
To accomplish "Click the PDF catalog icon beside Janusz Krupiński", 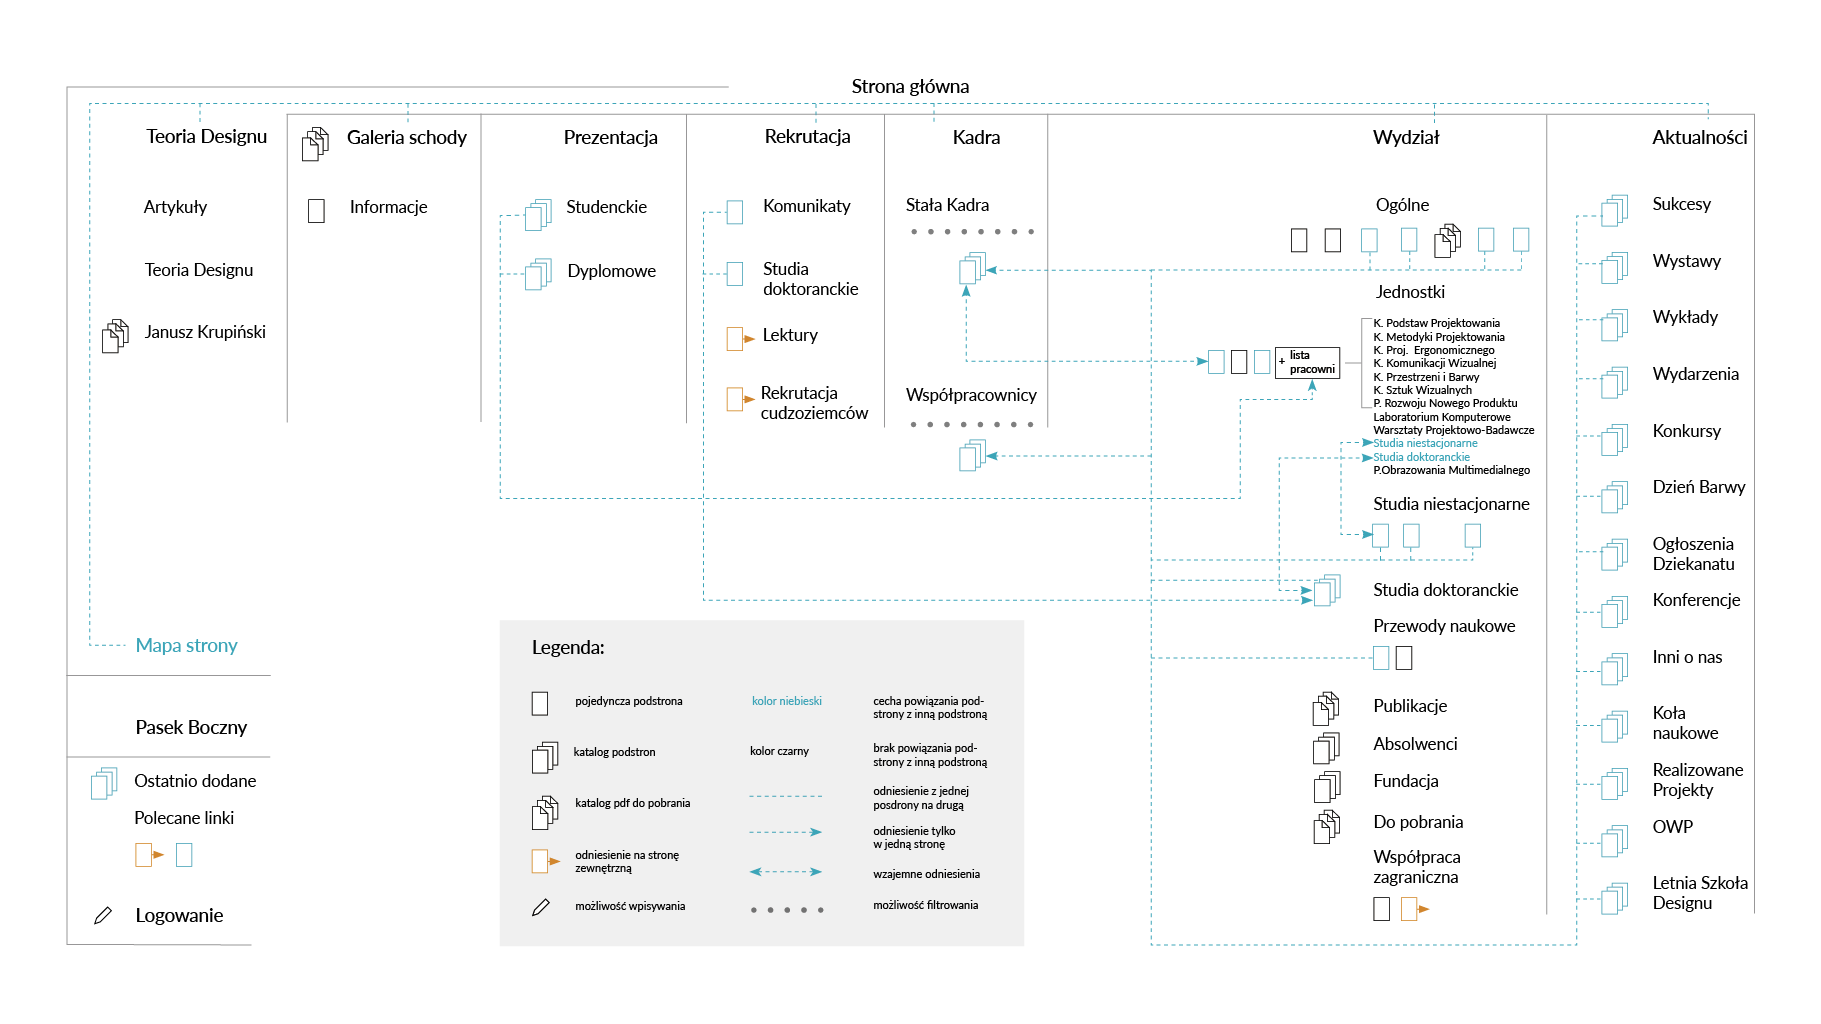I will click(x=115, y=336).
